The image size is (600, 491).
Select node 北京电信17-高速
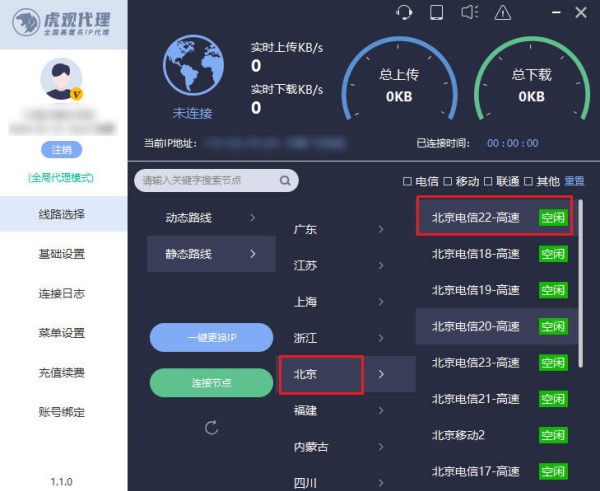point(497,471)
